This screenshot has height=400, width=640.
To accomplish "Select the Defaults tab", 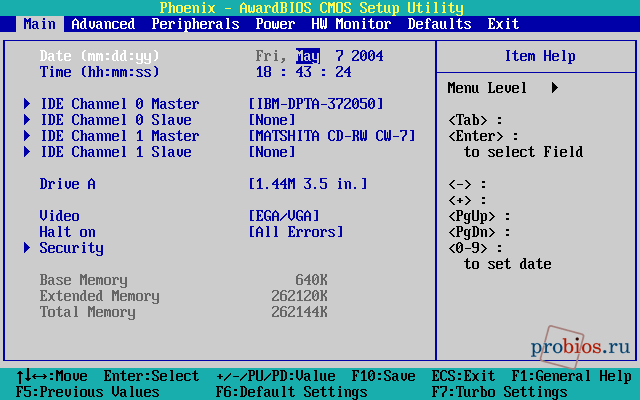I will point(439,24).
